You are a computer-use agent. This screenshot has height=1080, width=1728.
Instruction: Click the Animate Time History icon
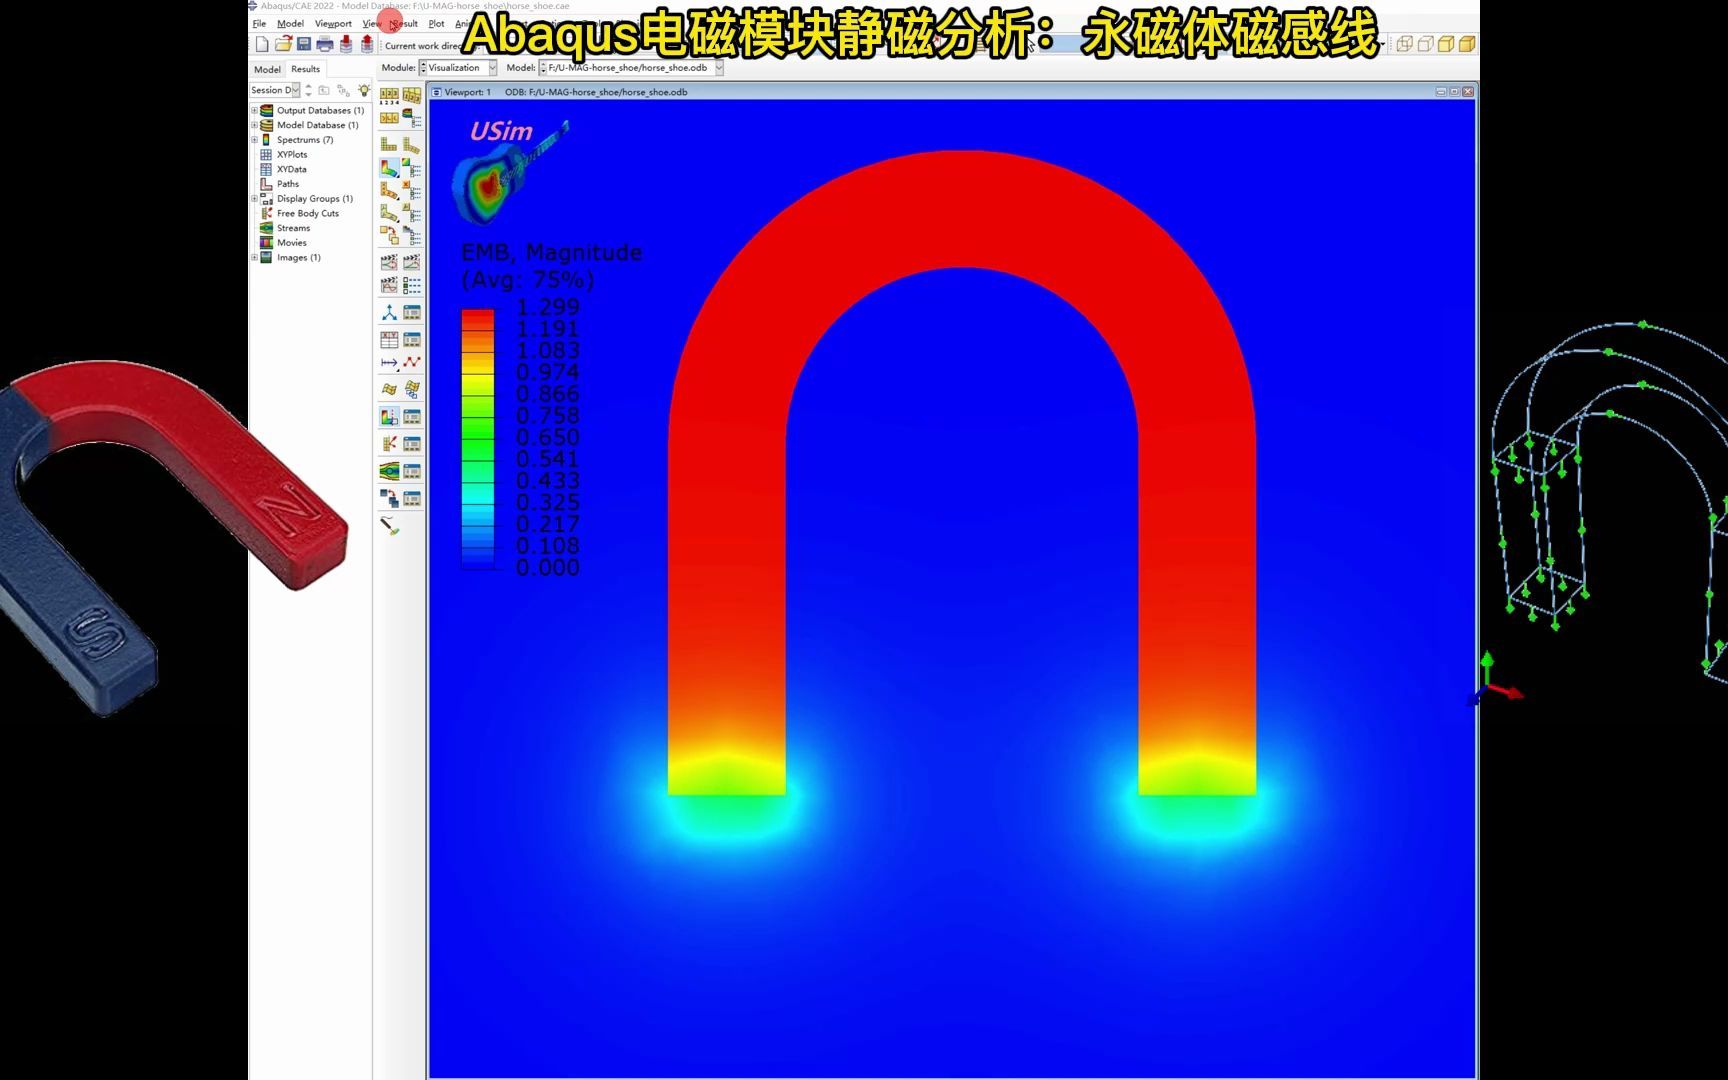pos(411,262)
